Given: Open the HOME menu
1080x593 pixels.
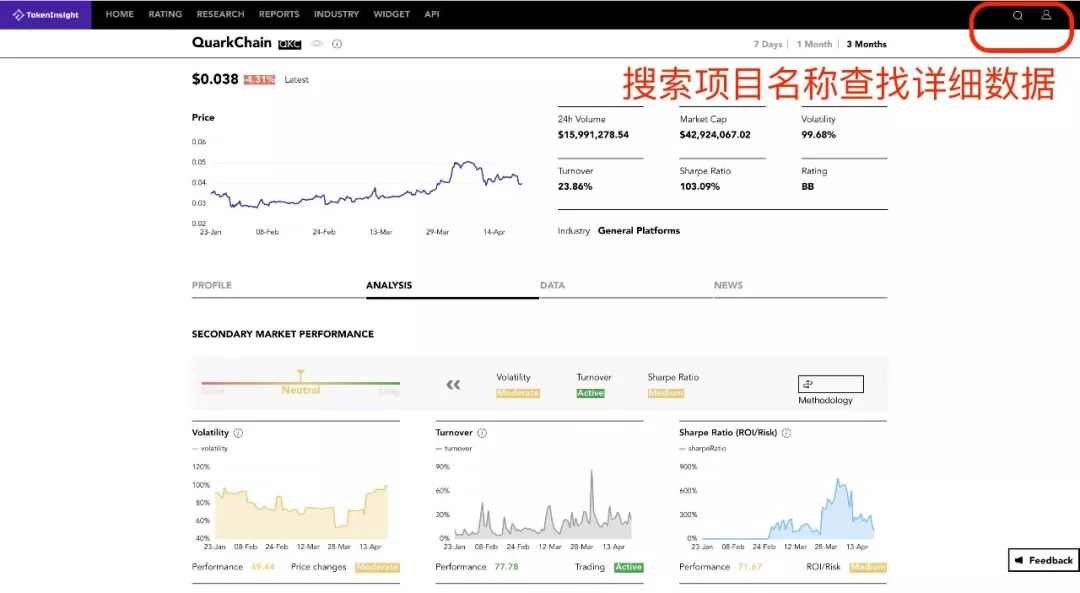Looking at the screenshot, I should (x=120, y=14).
